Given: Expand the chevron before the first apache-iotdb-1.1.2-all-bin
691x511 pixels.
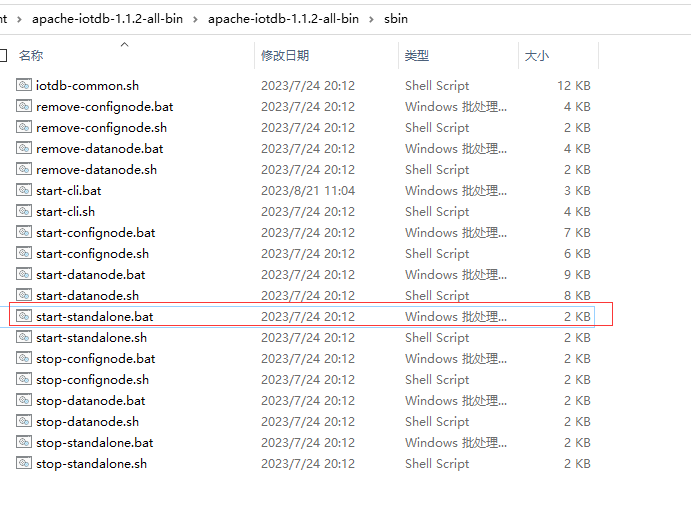Looking at the screenshot, I should point(19,19).
